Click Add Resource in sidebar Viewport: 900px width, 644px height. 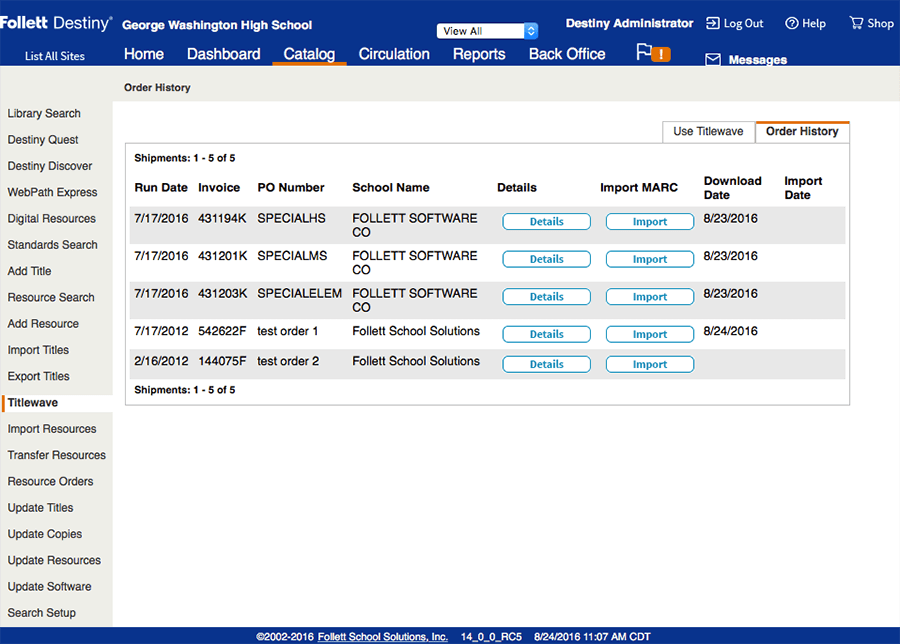pos(43,324)
